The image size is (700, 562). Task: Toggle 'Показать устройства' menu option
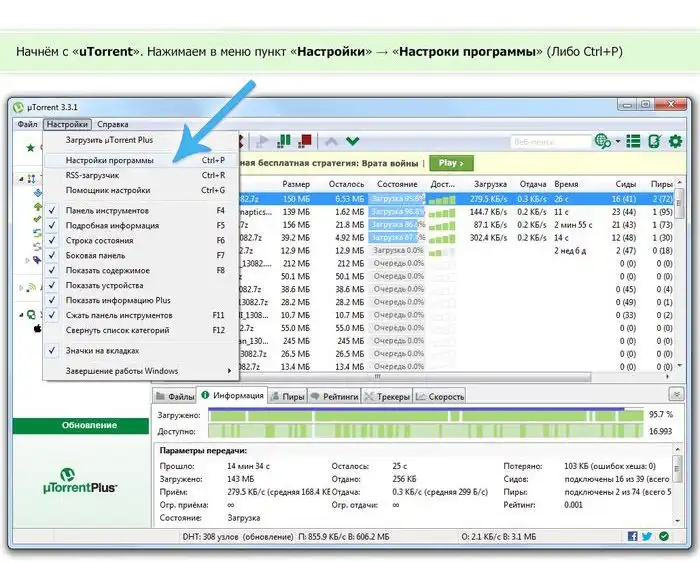pyautogui.click(x=140, y=285)
